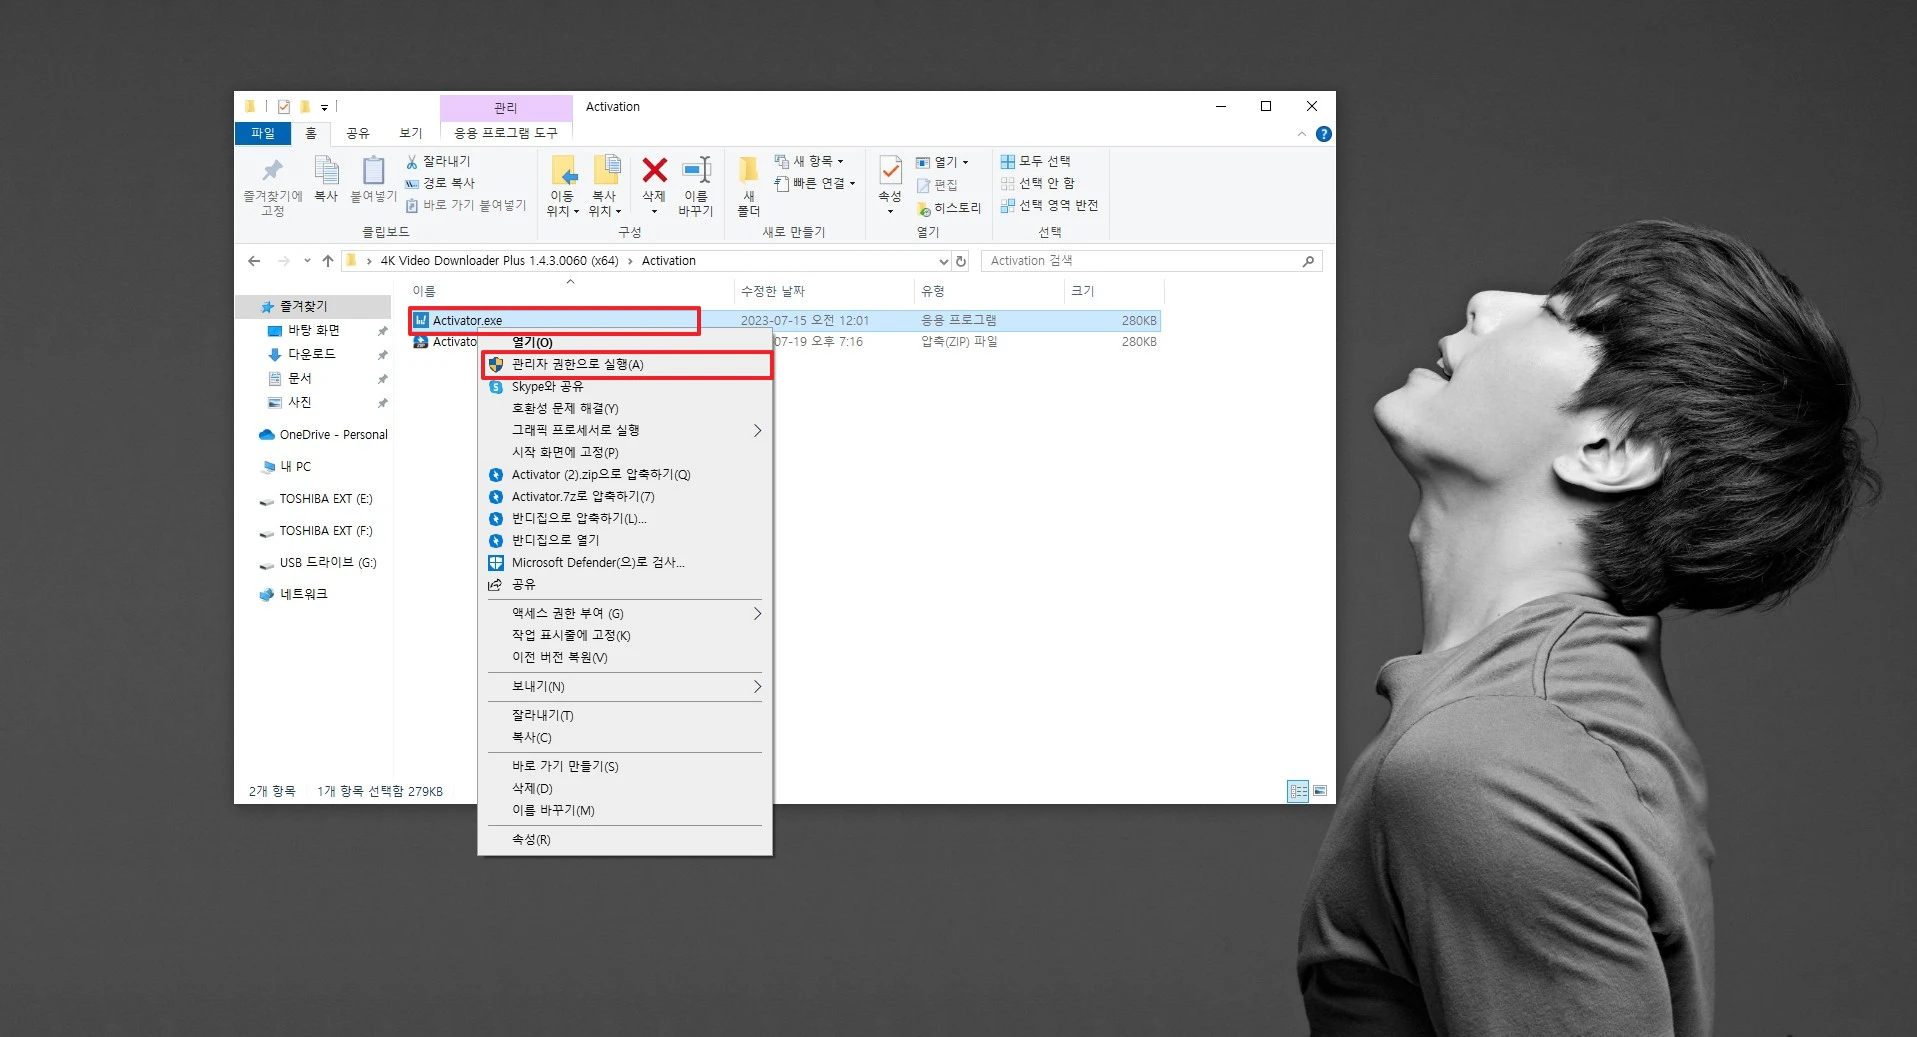Open the recent locations dropdown arrow
This screenshot has width=1917, height=1037.
pyautogui.click(x=307, y=261)
